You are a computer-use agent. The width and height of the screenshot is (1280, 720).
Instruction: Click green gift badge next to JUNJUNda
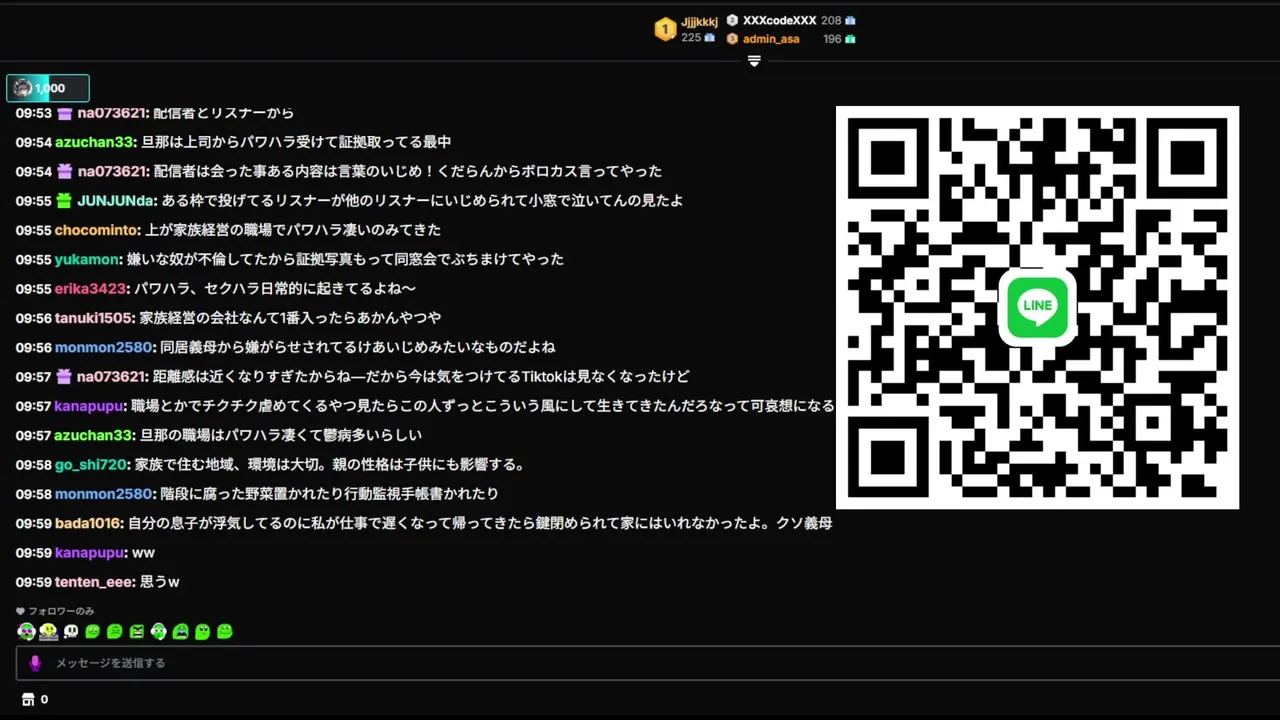(x=64, y=200)
